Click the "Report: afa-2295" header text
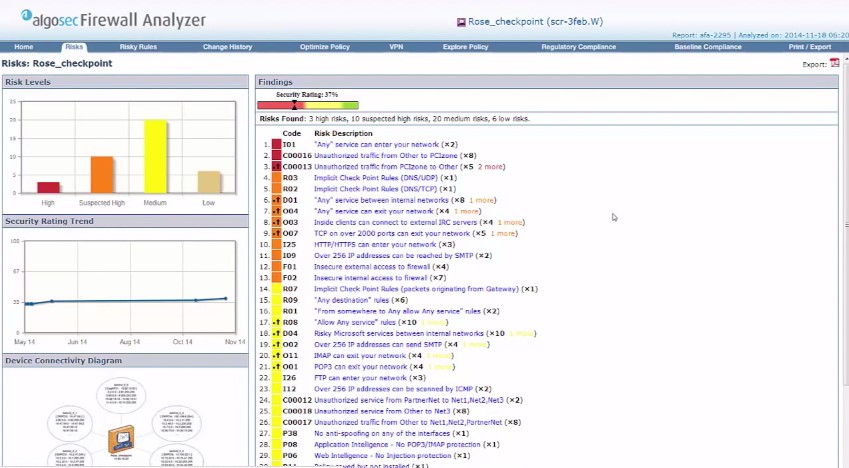The height and width of the screenshot is (468, 849). click(x=701, y=35)
